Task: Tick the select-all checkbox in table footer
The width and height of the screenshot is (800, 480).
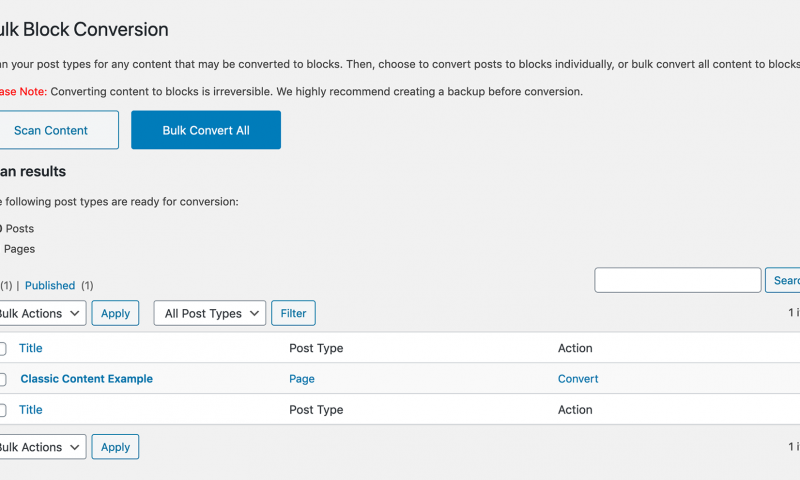Action: click(x=3, y=410)
